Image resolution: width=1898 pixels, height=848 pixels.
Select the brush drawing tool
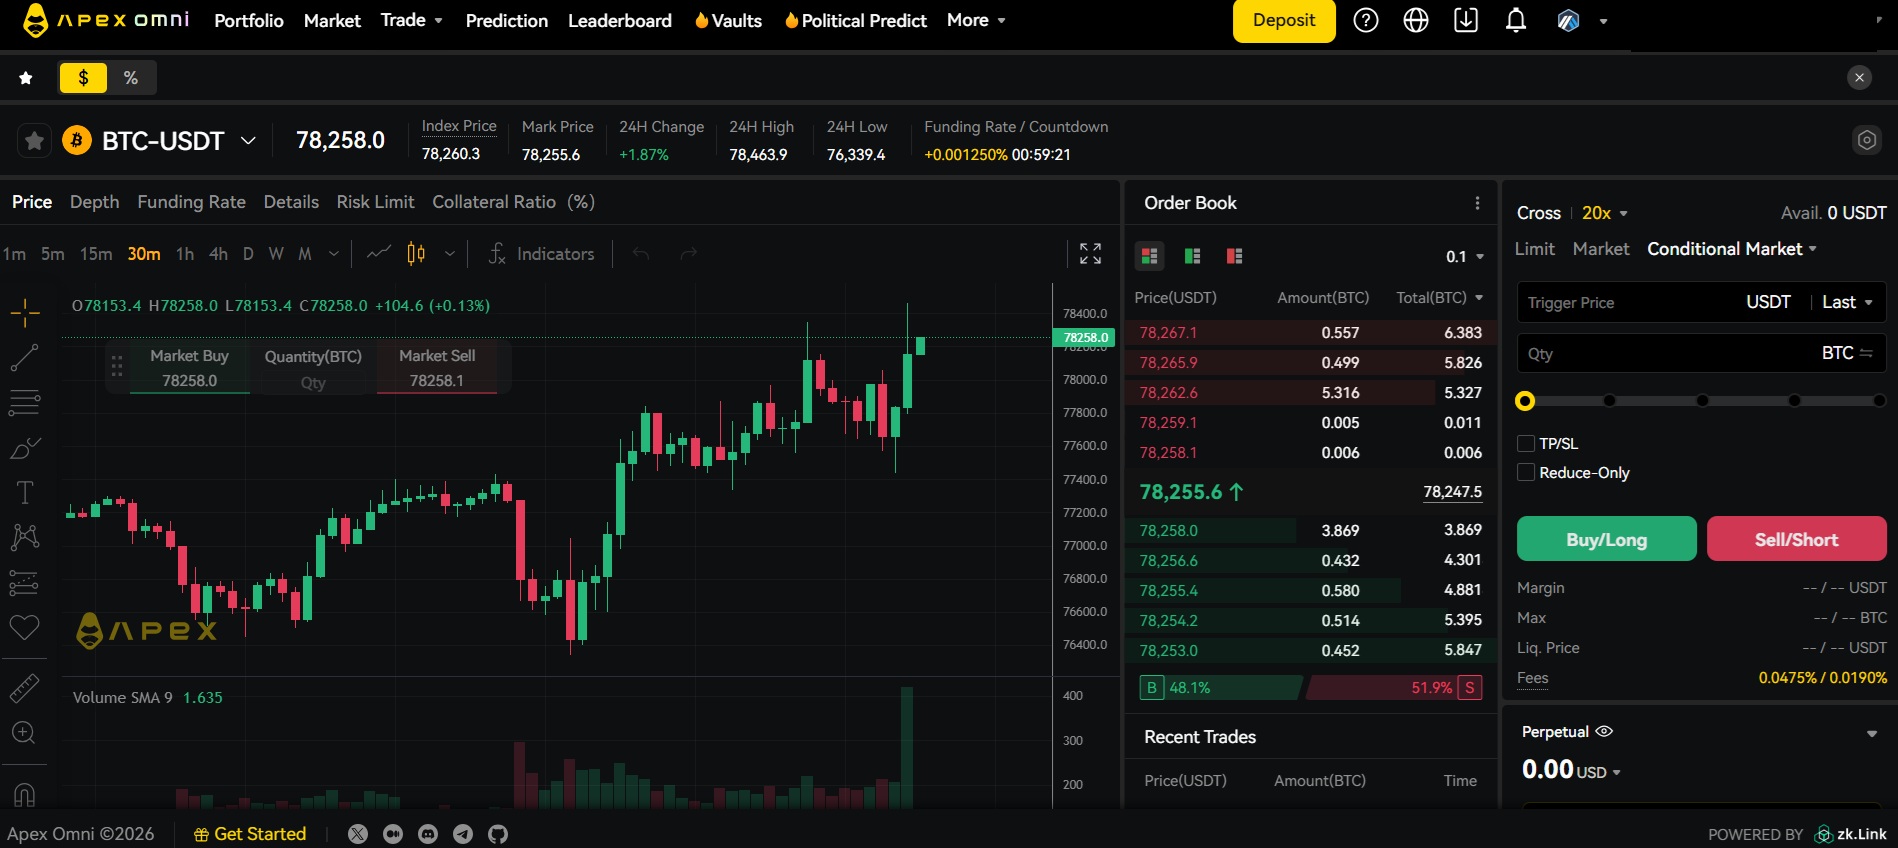25,447
